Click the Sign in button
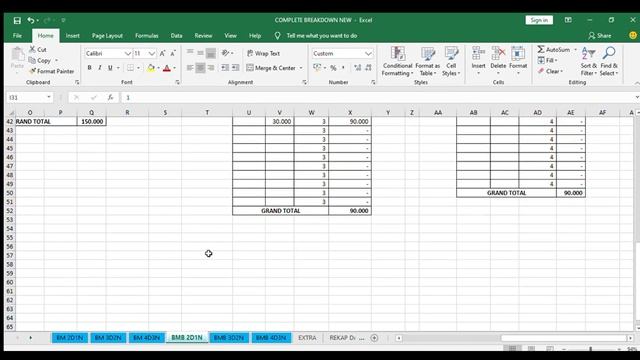This screenshot has width=640, height=360. (539, 20)
